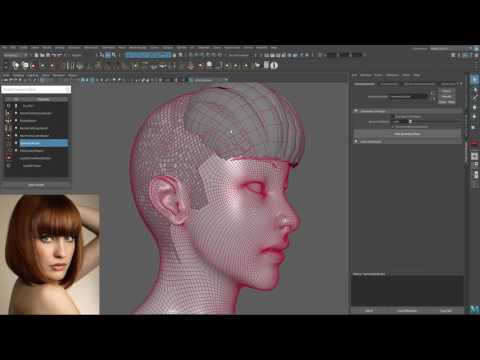Click the reference hairstyle photo thumbnail
The image size is (480, 360).
click(x=50, y=255)
